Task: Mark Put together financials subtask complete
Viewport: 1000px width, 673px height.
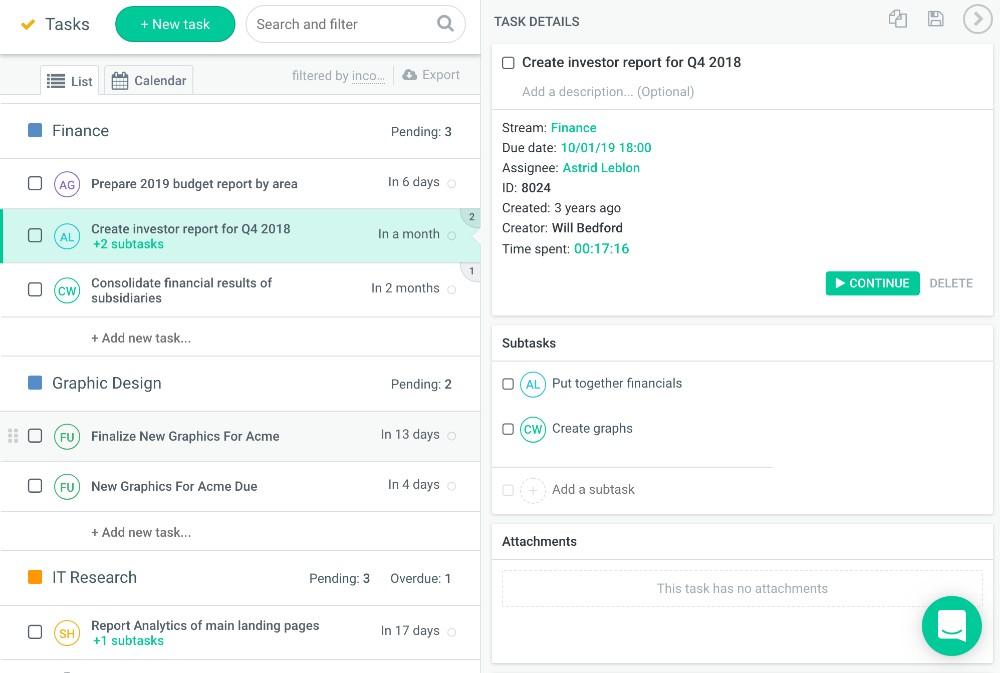Action: [508, 384]
